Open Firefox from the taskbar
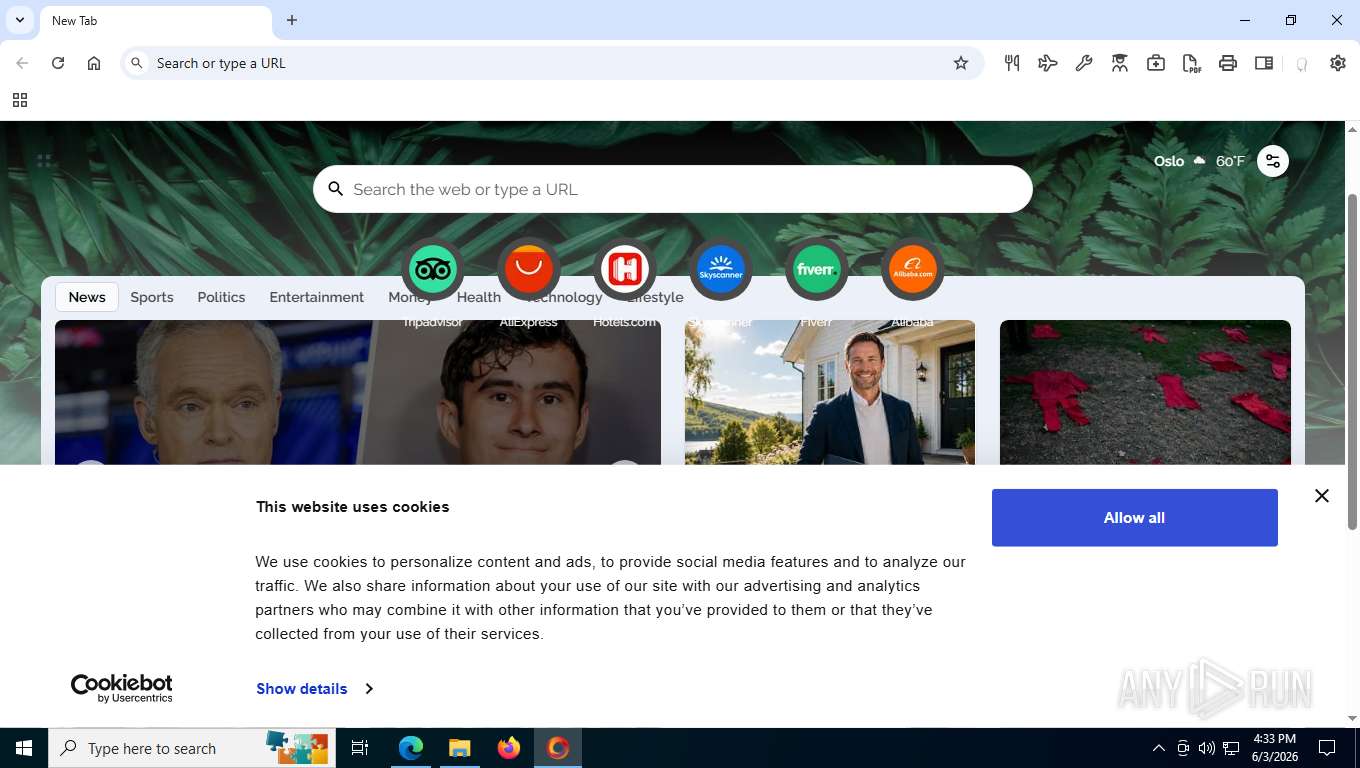This screenshot has height=768, width=1360. [x=509, y=748]
